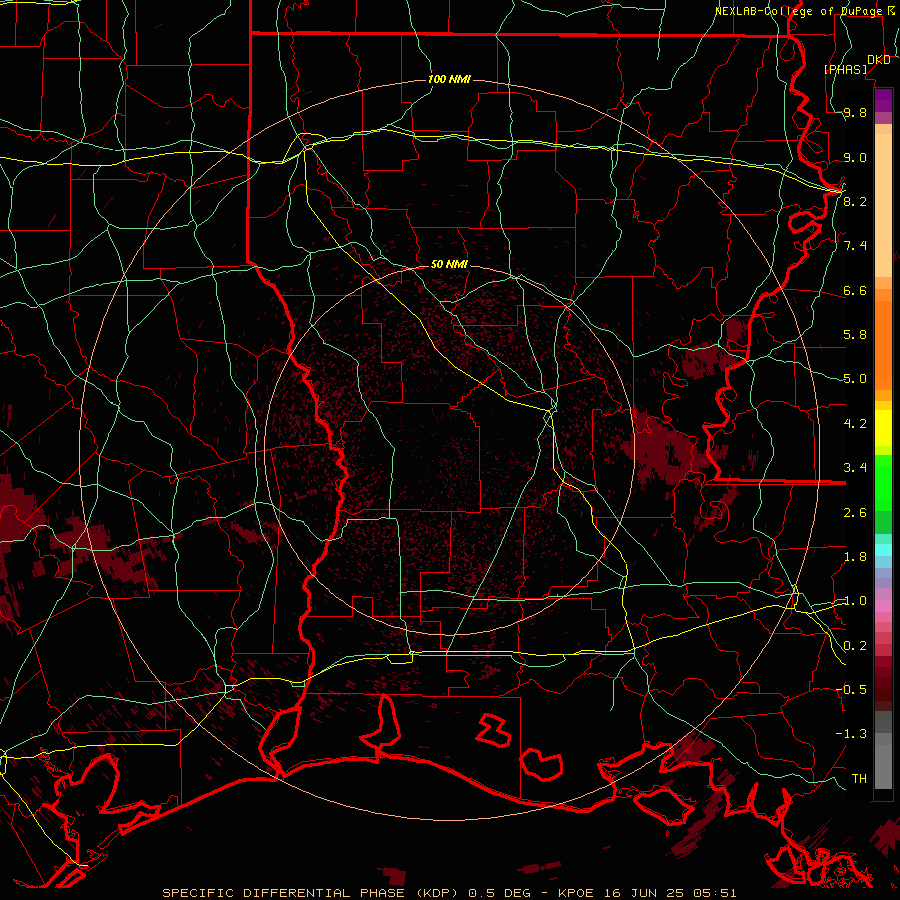
Task: Pick the pink band near 1.0
Action: click(883, 606)
